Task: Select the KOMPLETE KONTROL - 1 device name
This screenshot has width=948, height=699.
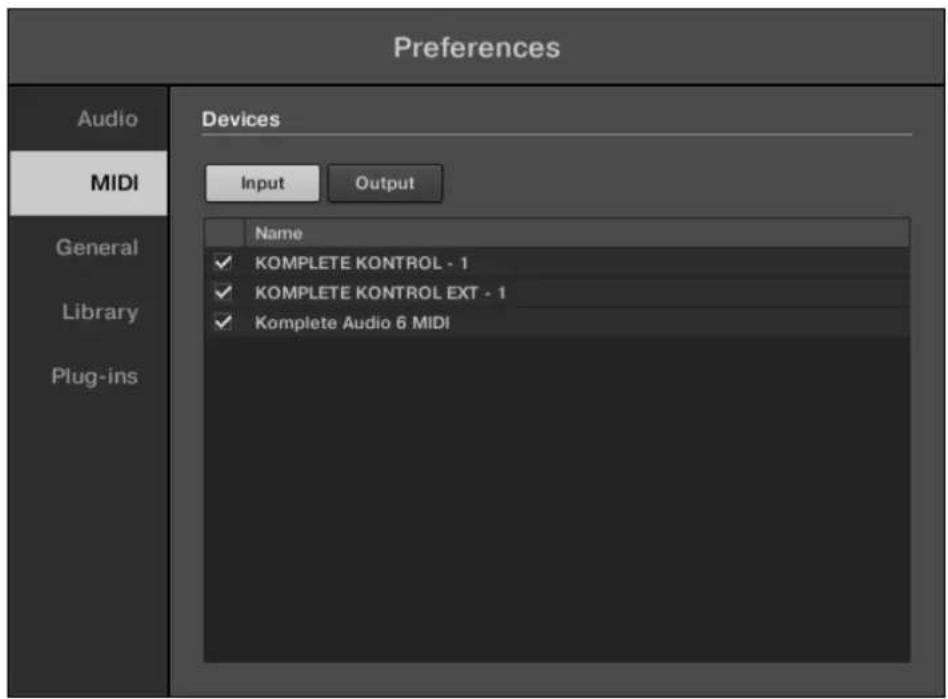Action: (x=361, y=263)
